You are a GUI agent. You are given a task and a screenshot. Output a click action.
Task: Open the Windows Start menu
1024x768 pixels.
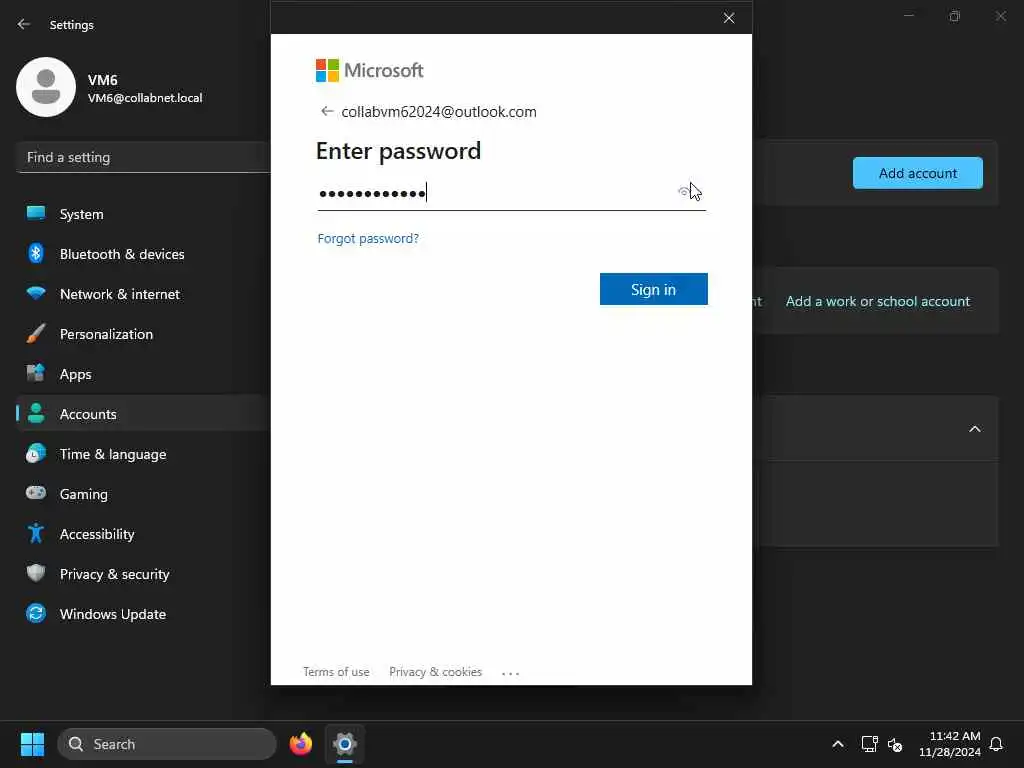pyautogui.click(x=33, y=744)
